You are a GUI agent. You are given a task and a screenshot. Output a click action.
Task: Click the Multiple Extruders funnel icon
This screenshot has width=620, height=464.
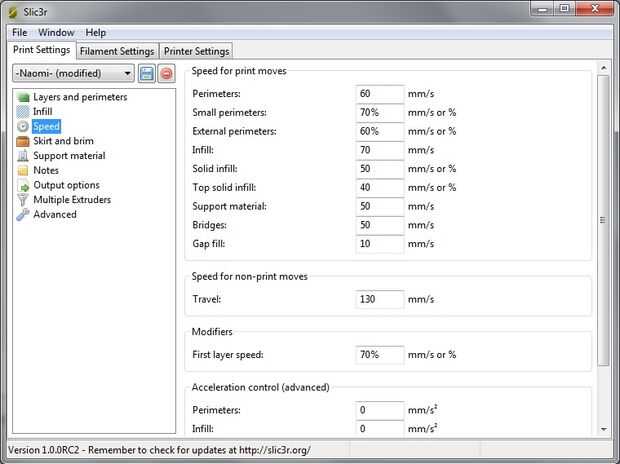[23, 200]
